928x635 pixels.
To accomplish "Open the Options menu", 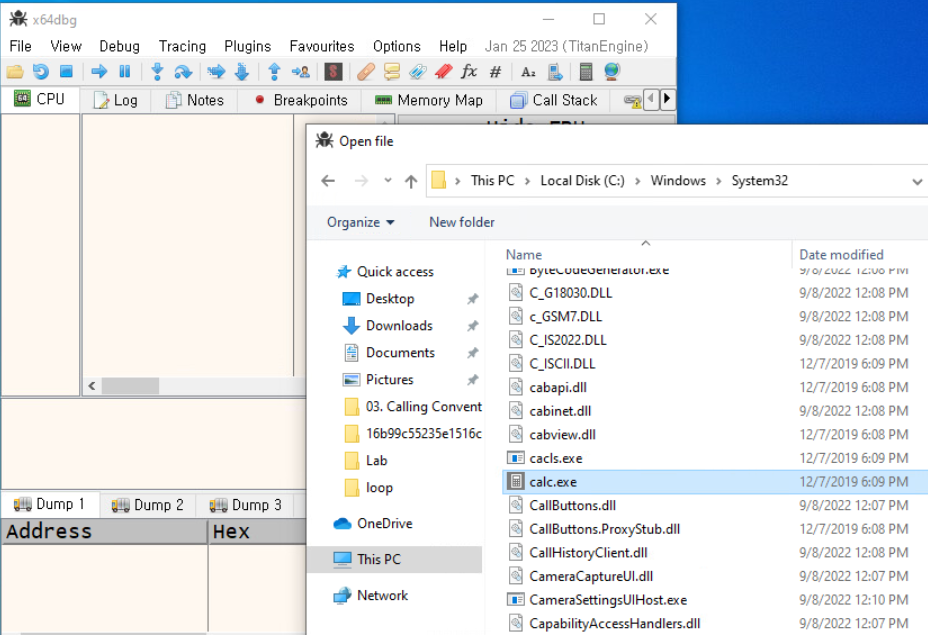I will [397, 46].
